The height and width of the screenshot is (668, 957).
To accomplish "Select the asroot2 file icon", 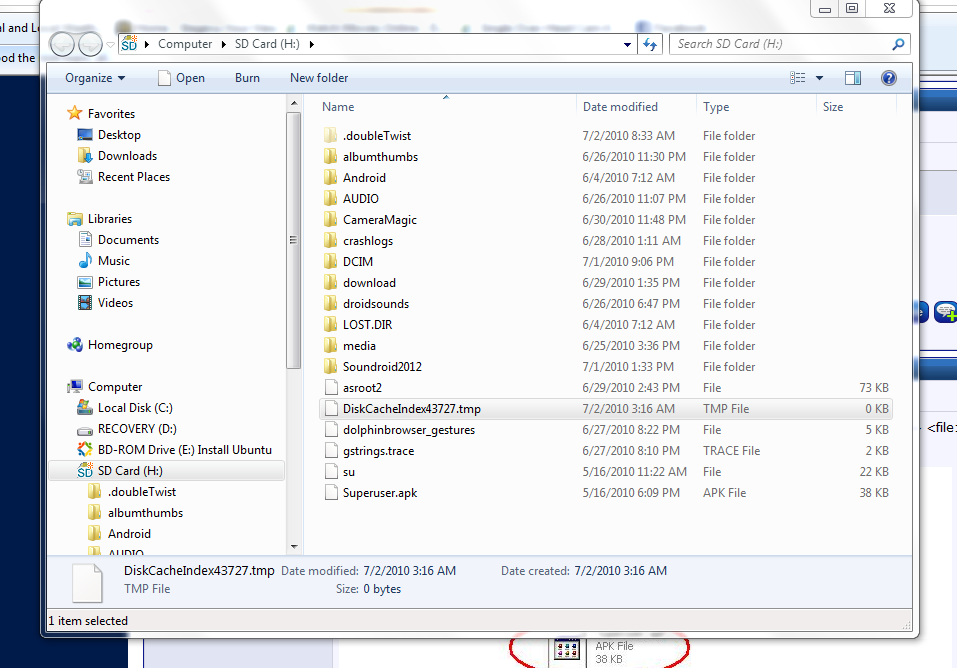I will [331, 388].
